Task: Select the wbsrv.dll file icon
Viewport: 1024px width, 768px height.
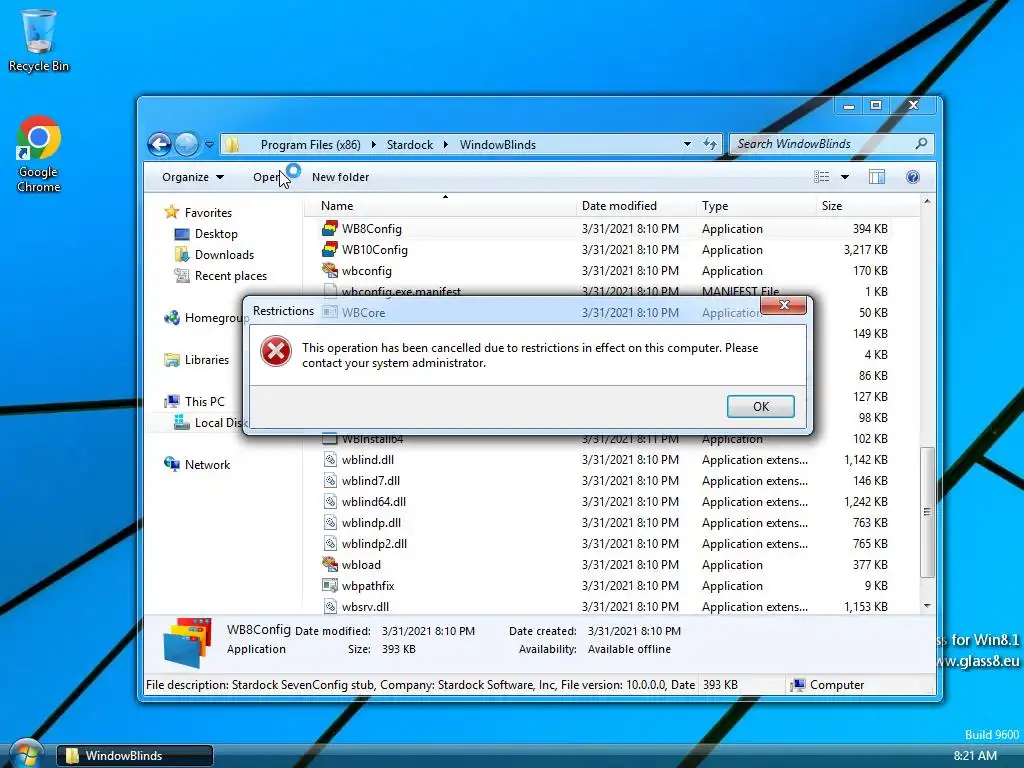Action: (x=330, y=607)
